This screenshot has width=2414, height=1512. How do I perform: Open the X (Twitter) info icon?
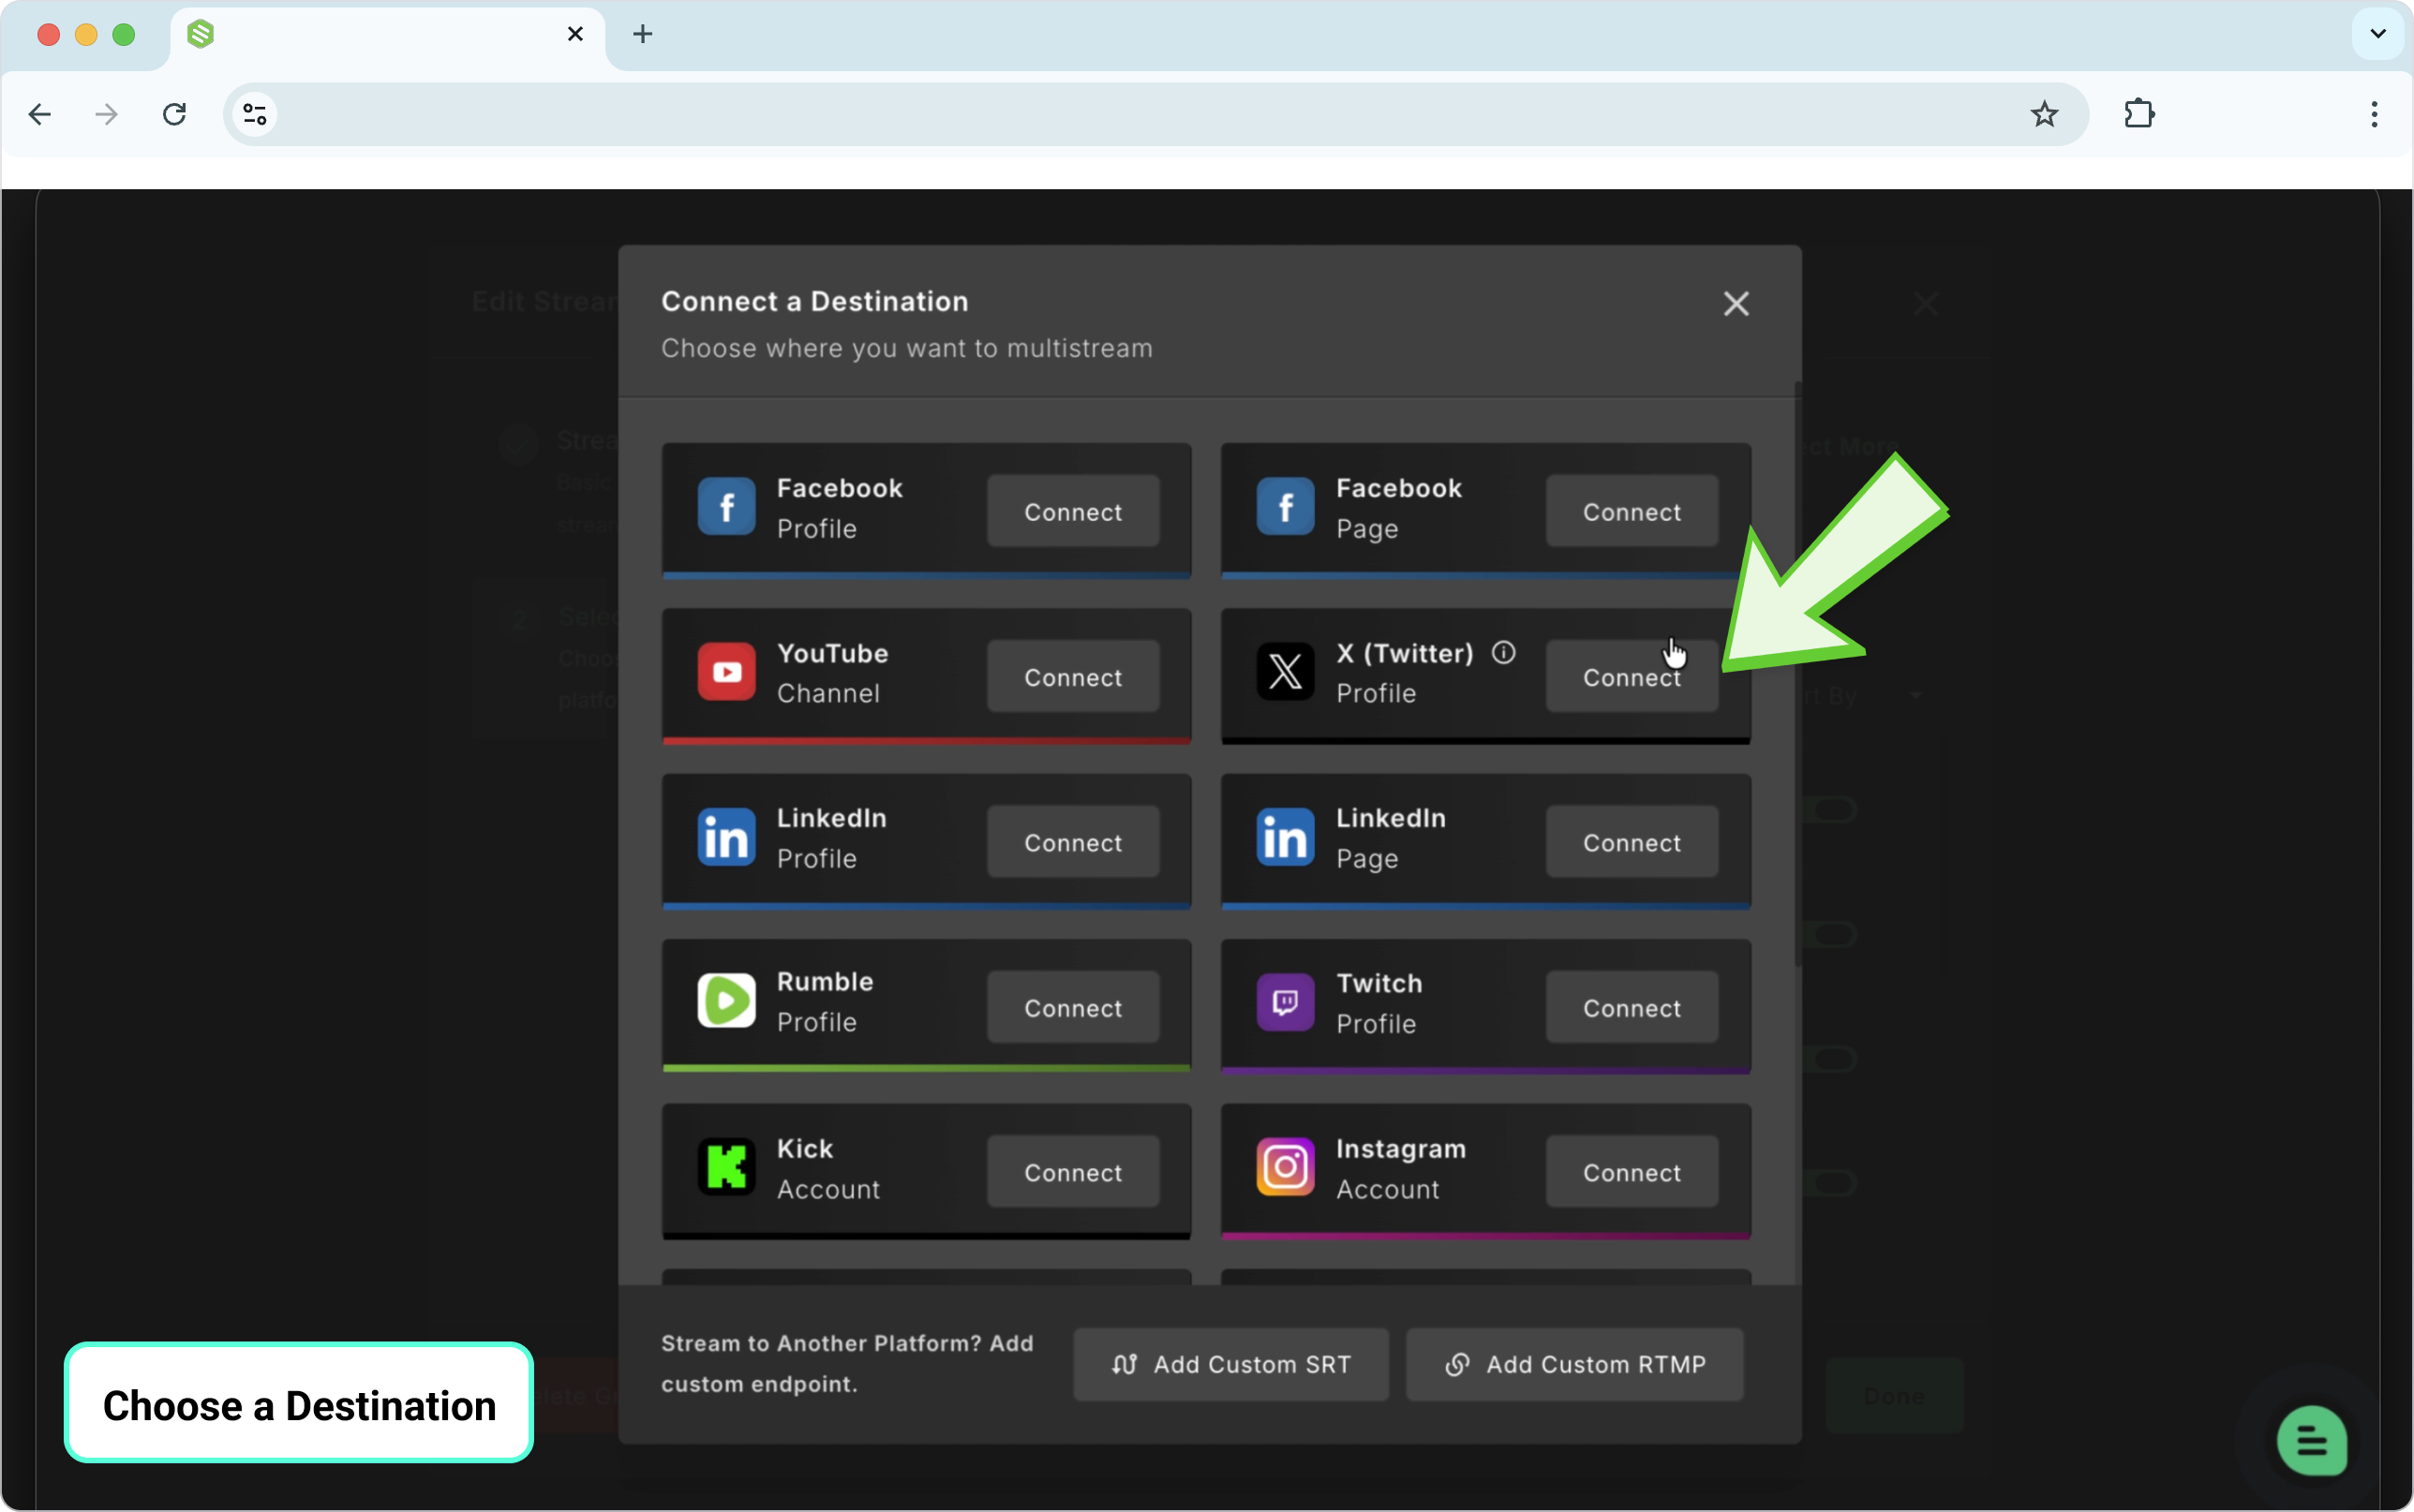click(x=1503, y=653)
